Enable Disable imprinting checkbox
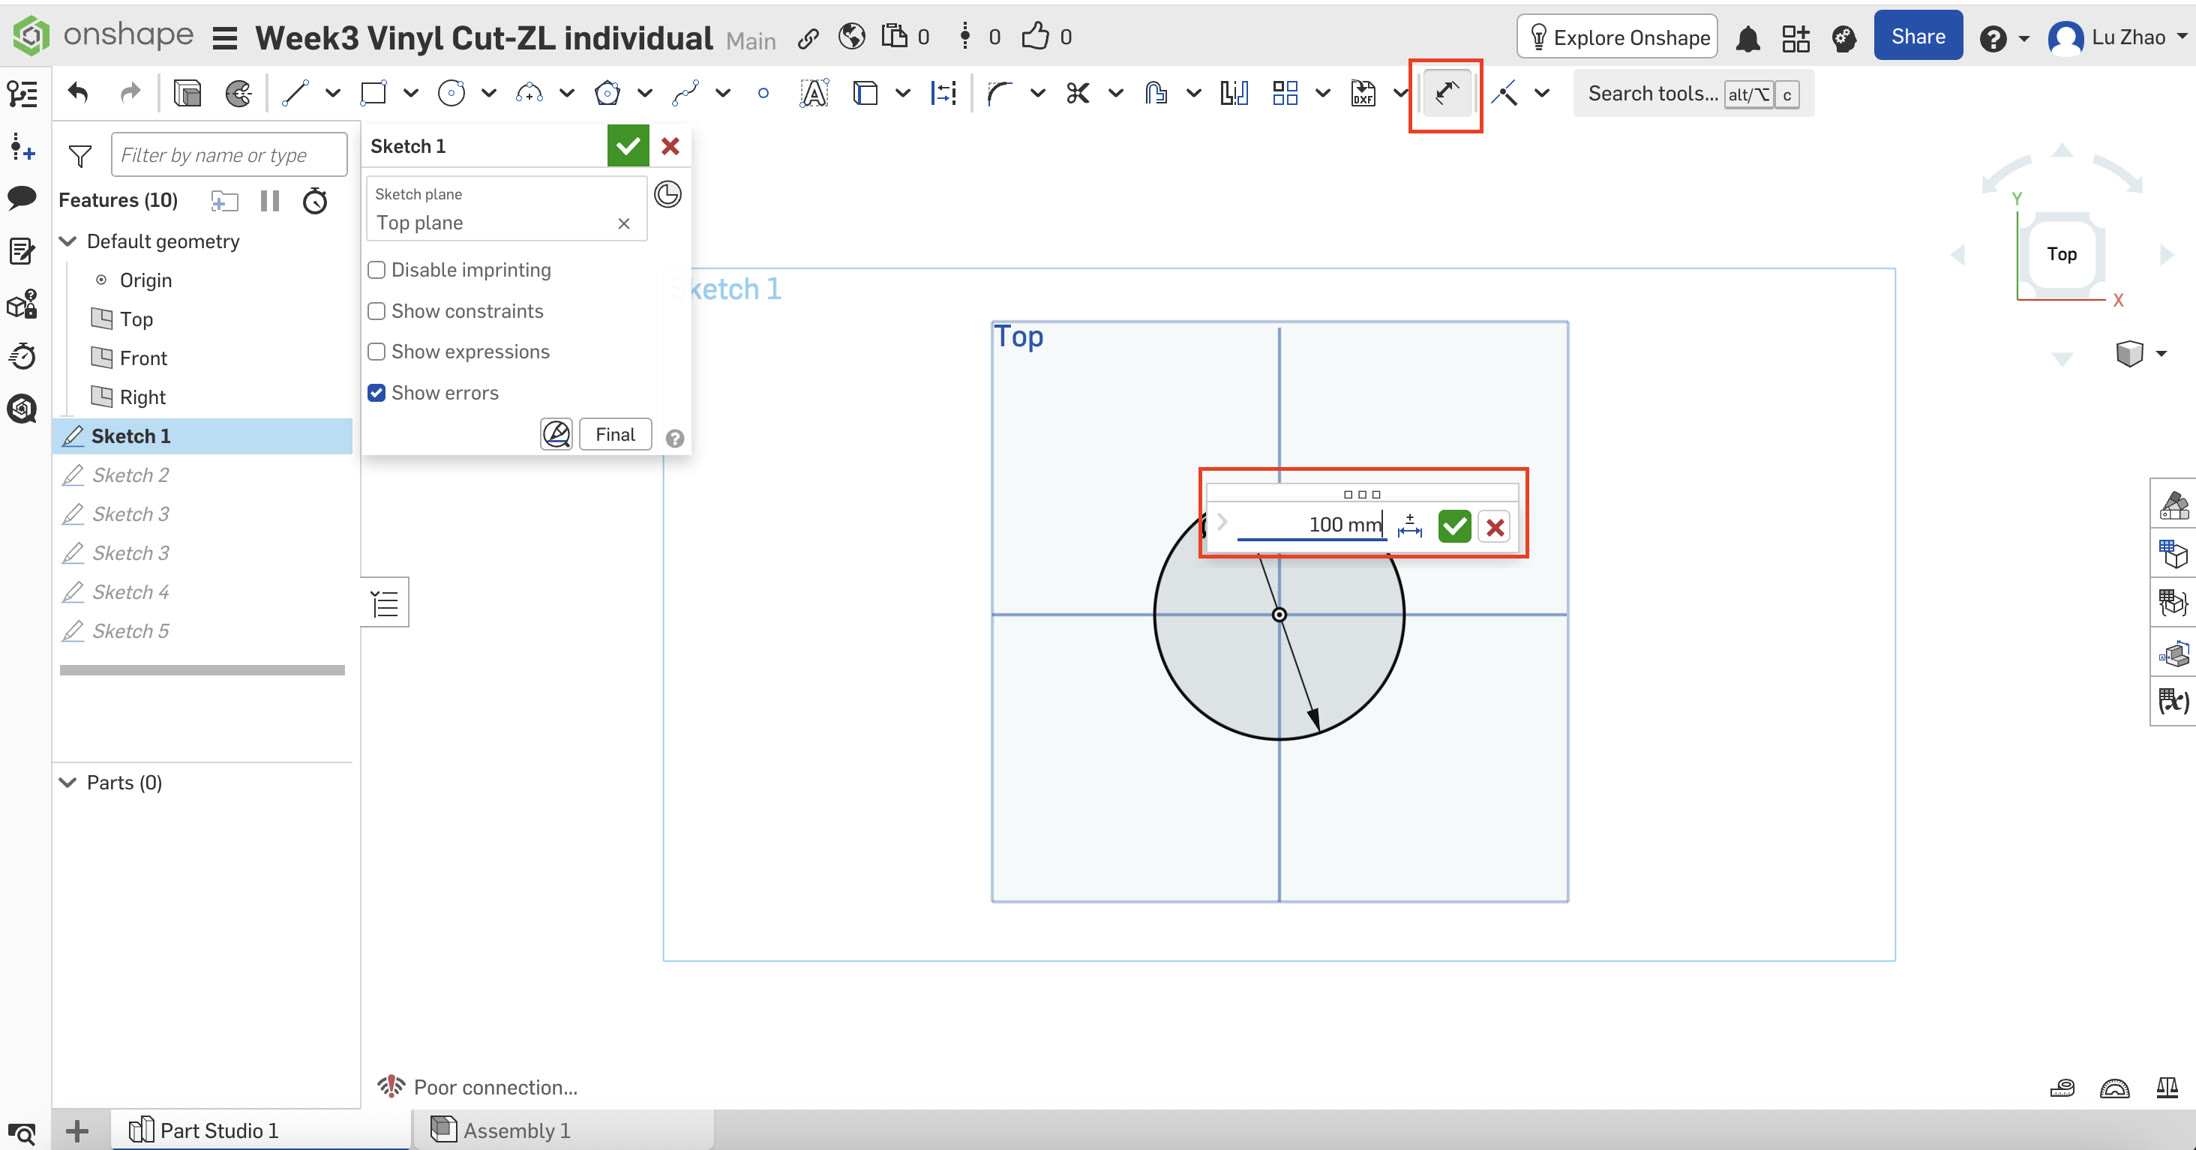 pyautogui.click(x=377, y=270)
